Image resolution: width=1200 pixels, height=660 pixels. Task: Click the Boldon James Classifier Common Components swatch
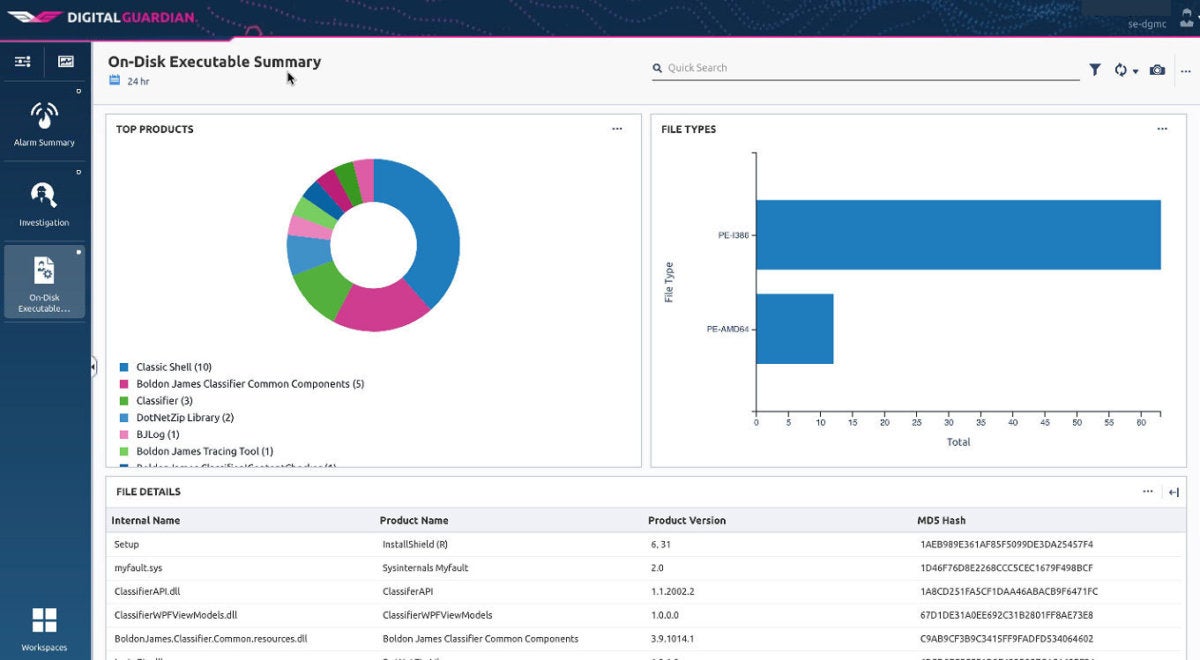click(124, 384)
